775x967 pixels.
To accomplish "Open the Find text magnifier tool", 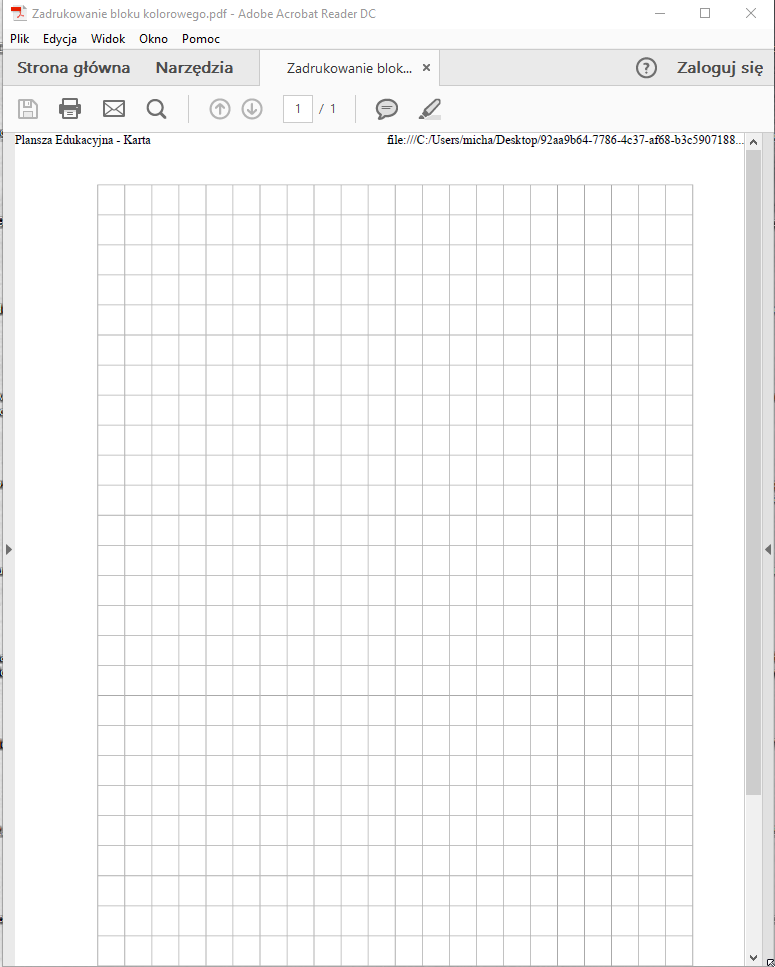I will pos(156,109).
